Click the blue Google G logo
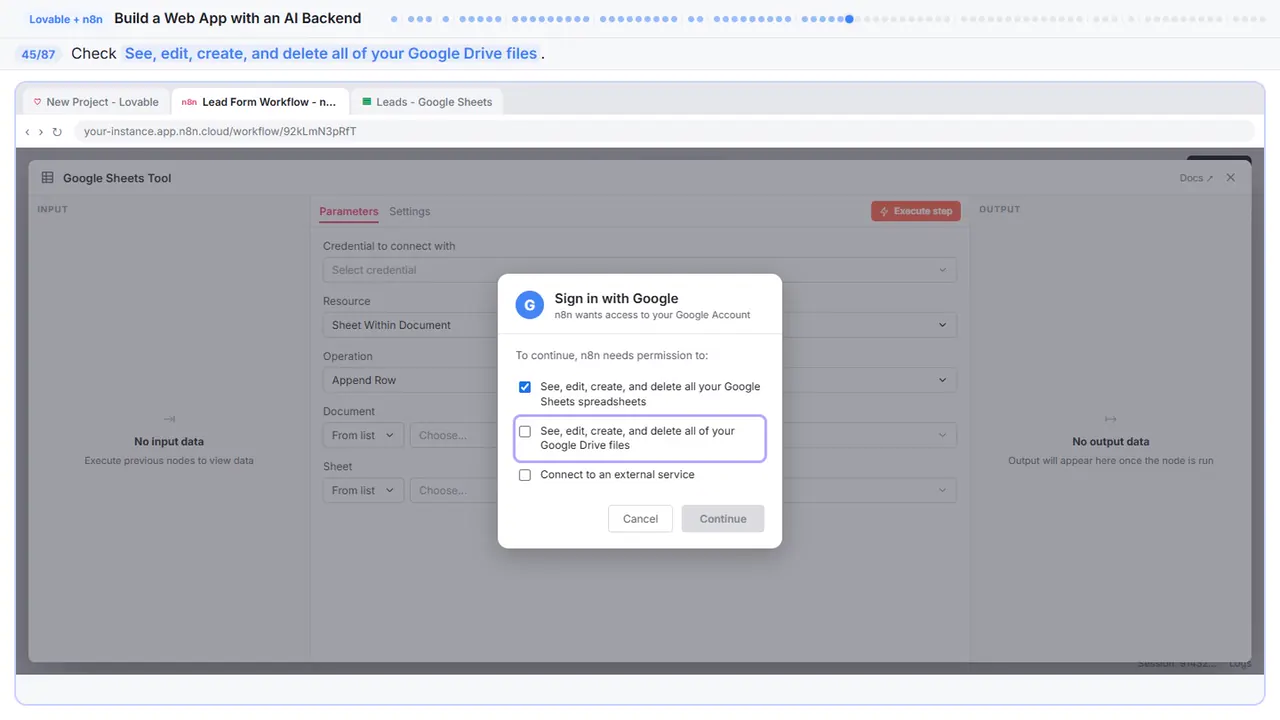This screenshot has width=1280, height=720. [530, 305]
